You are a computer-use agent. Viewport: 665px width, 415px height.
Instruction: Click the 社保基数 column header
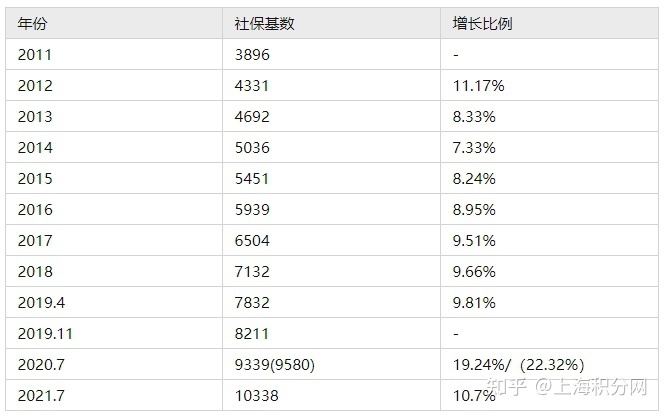pos(331,23)
